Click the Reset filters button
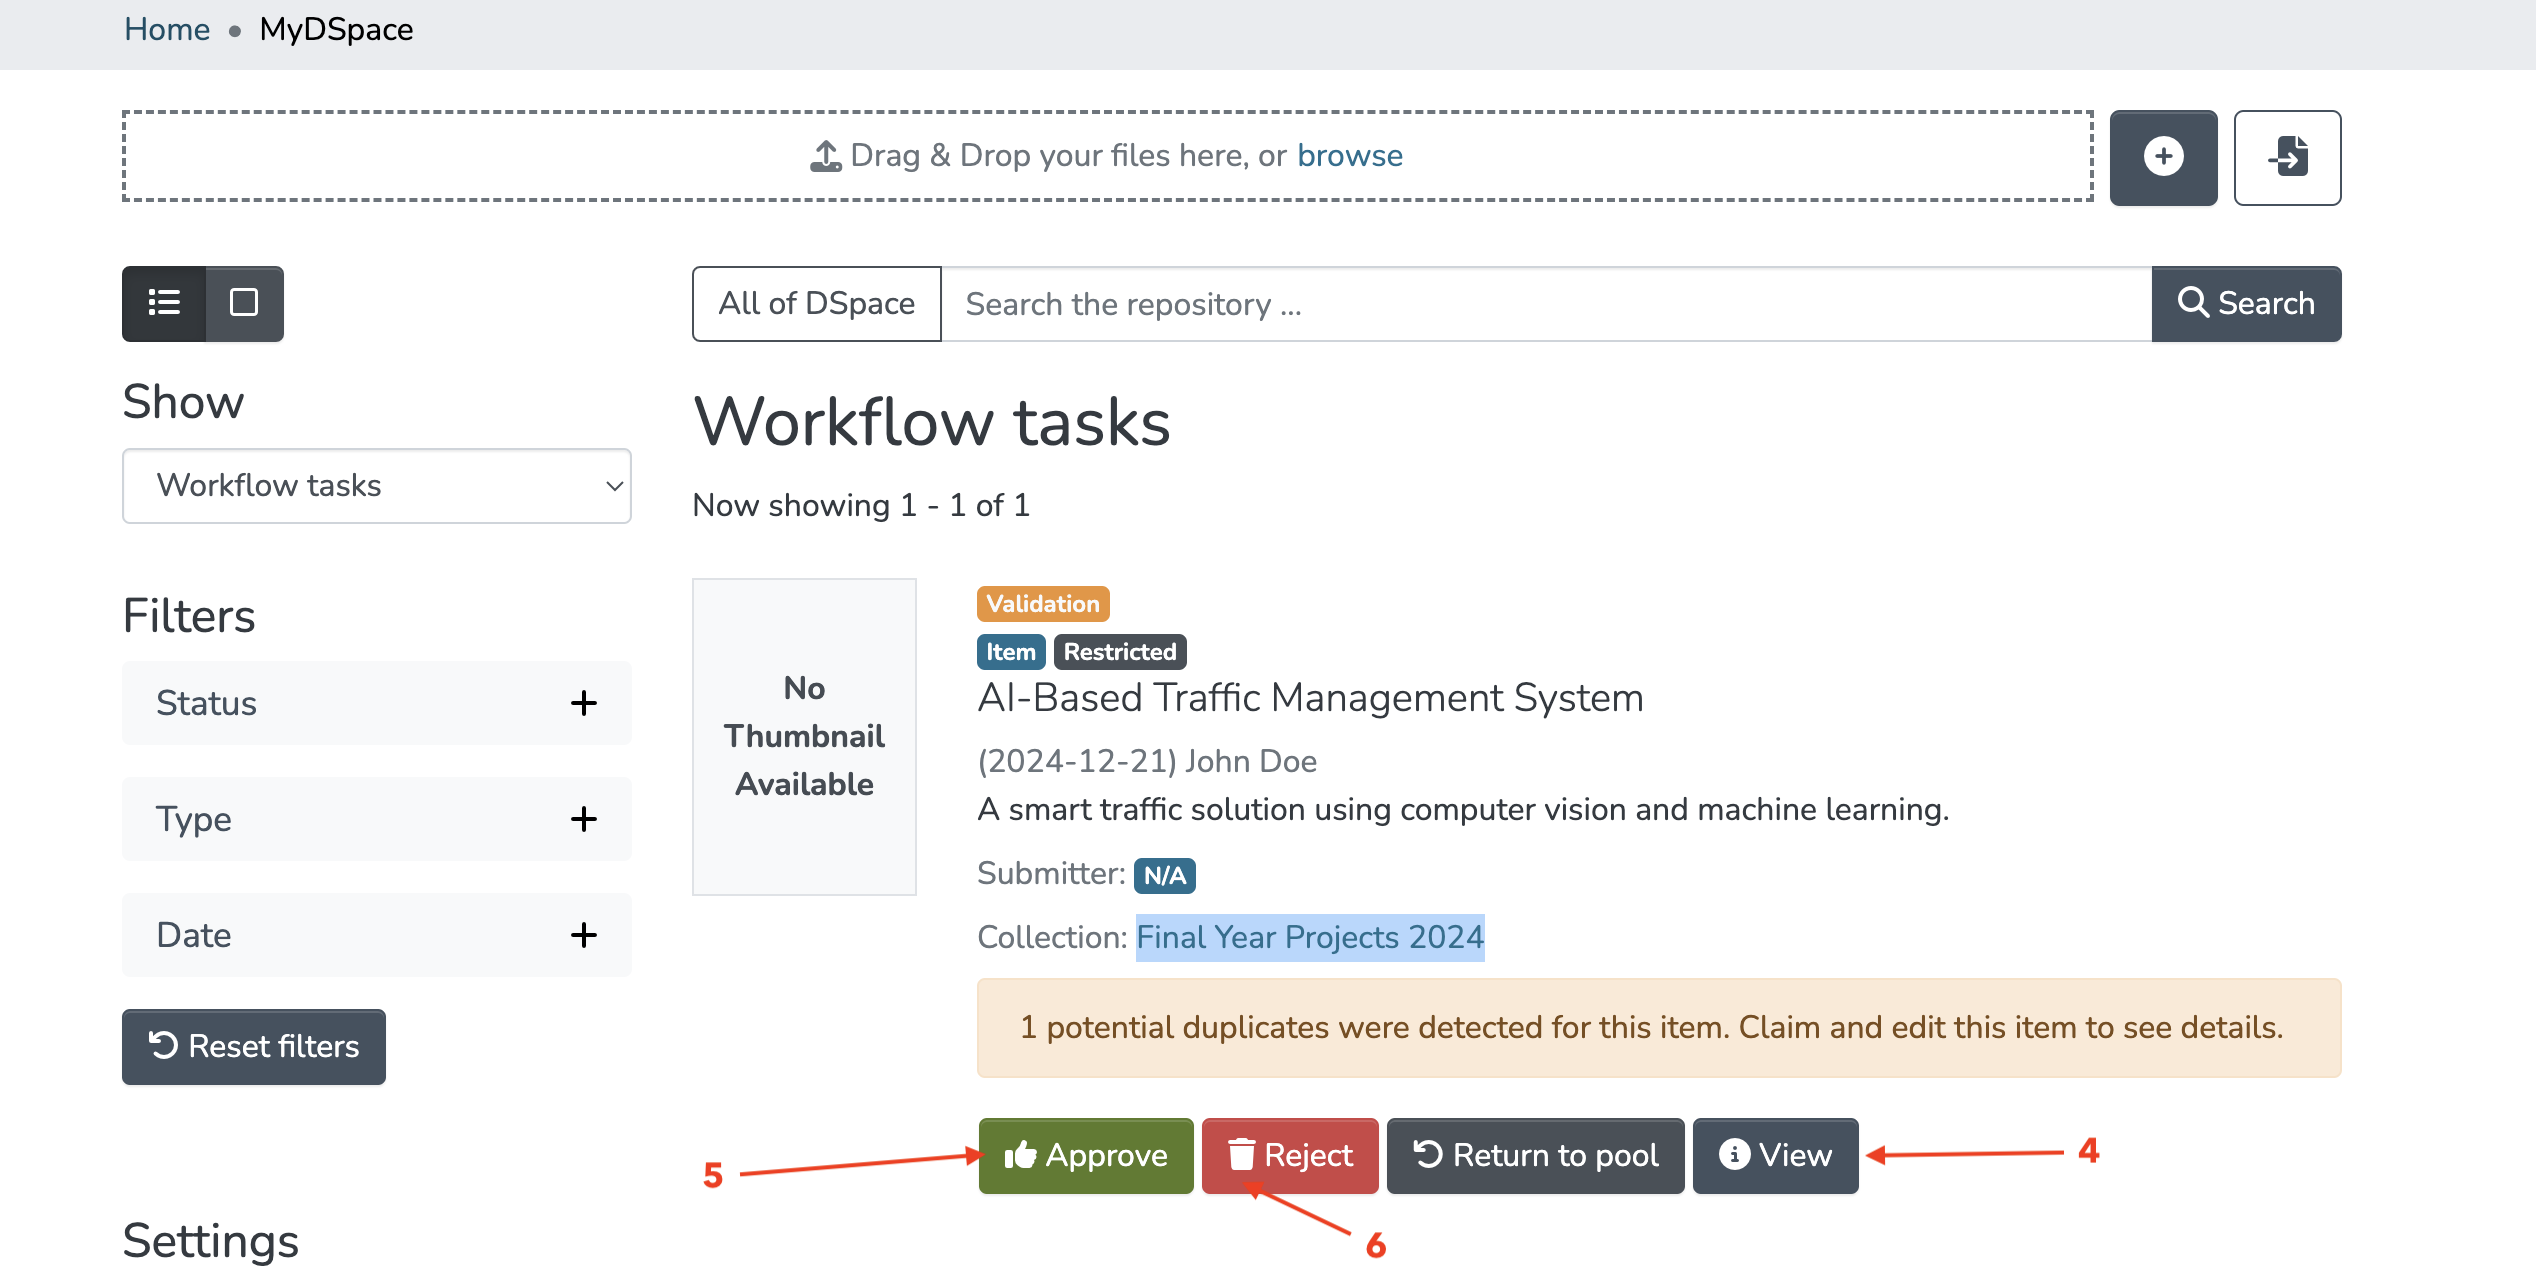 [254, 1046]
